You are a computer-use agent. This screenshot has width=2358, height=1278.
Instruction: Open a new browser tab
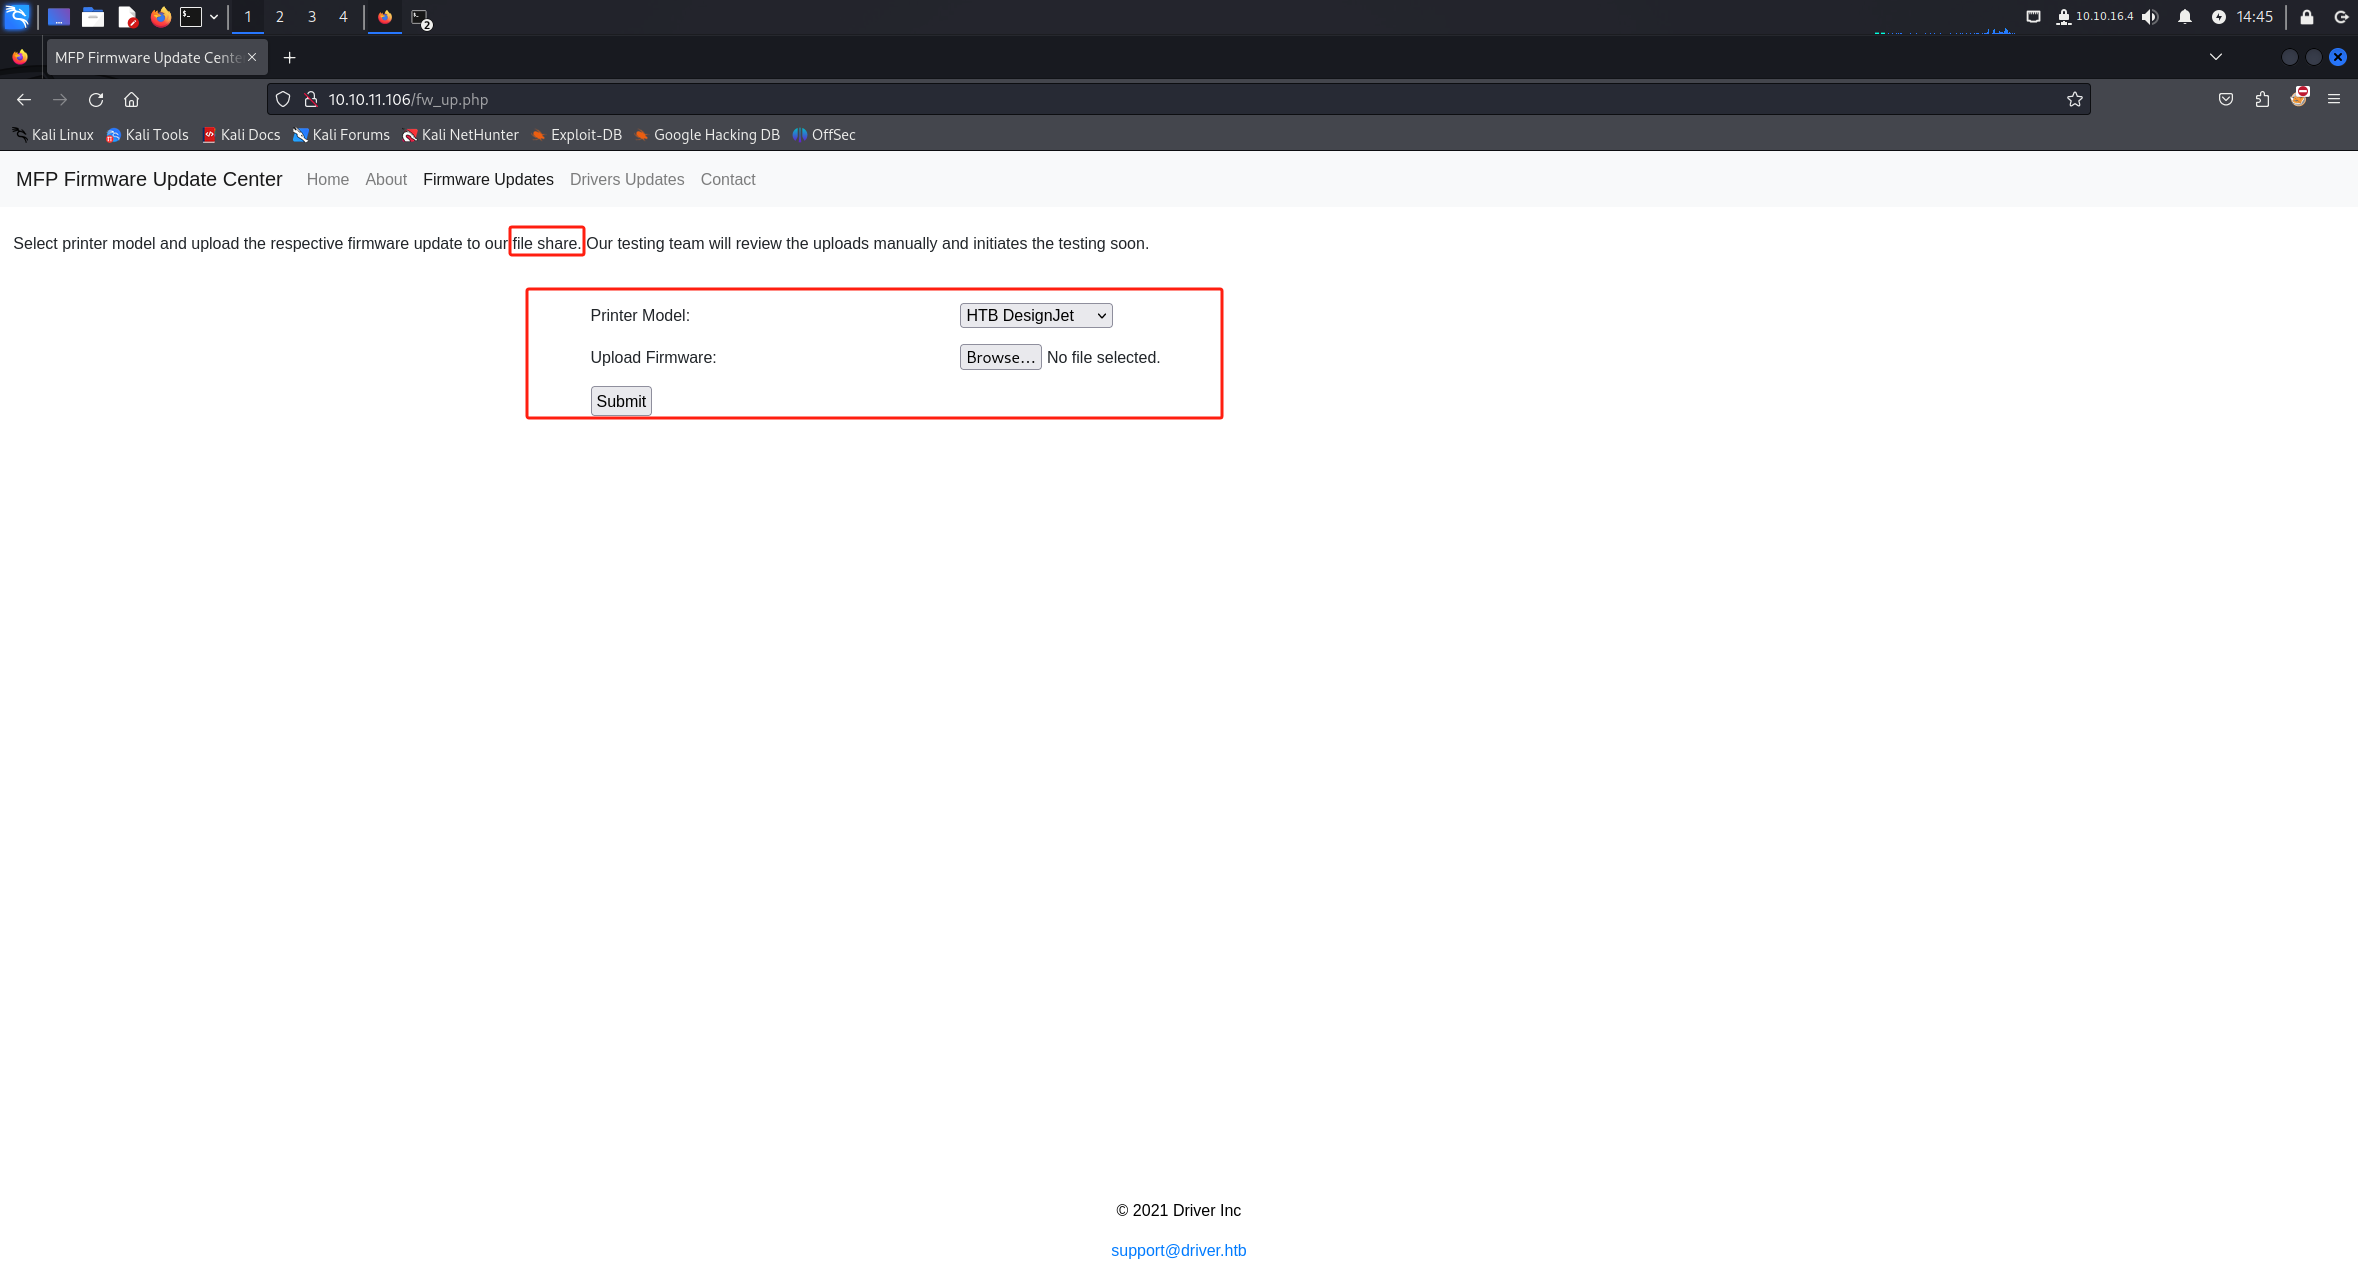click(x=289, y=58)
